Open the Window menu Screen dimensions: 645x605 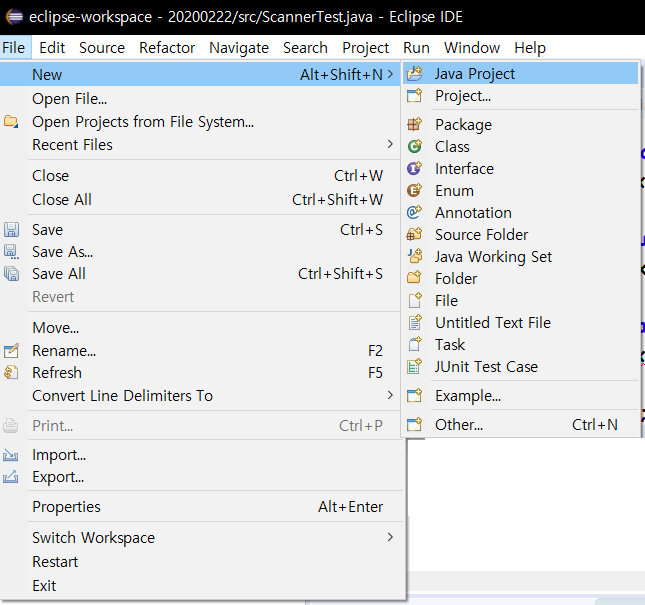pyautogui.click(x=472, y=48)
